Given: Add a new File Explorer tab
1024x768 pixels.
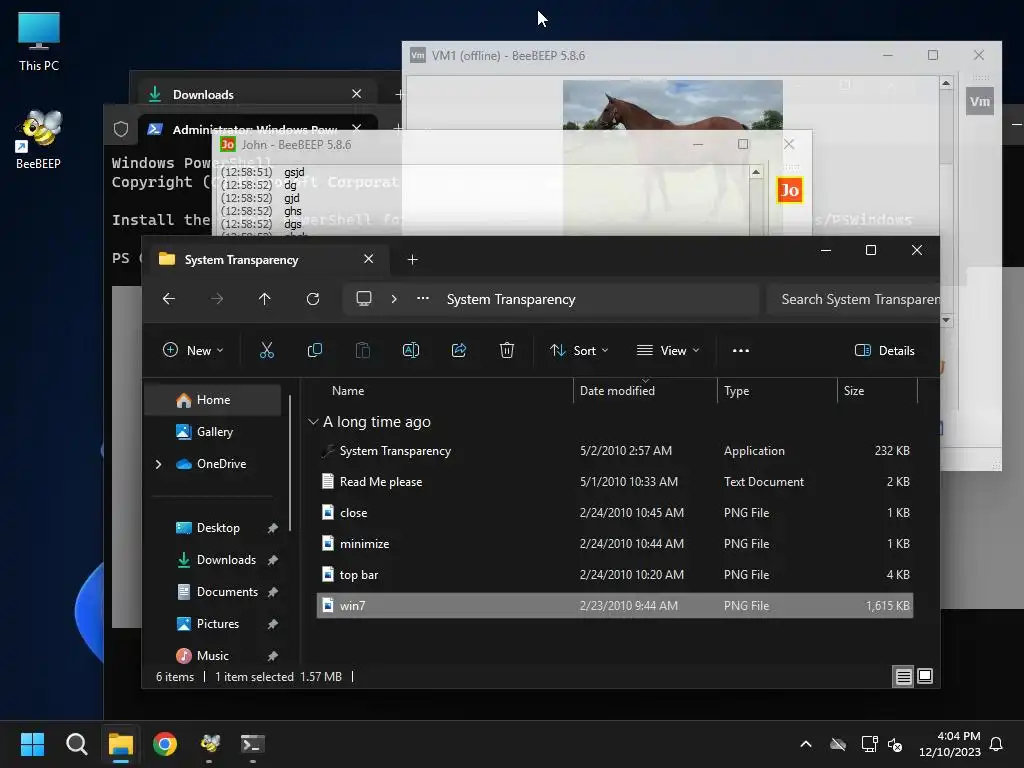Looking at the screenshot, I should 412,260.
